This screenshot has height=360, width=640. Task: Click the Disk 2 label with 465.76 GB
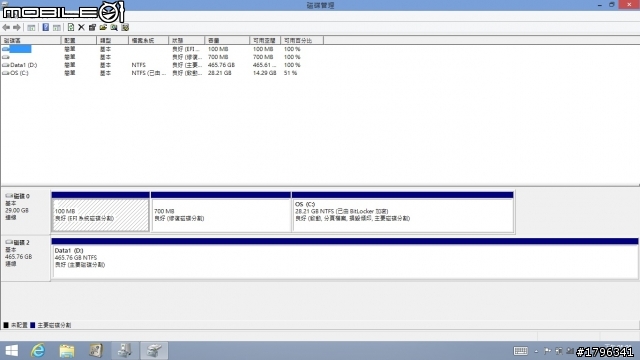coord(26,258)
